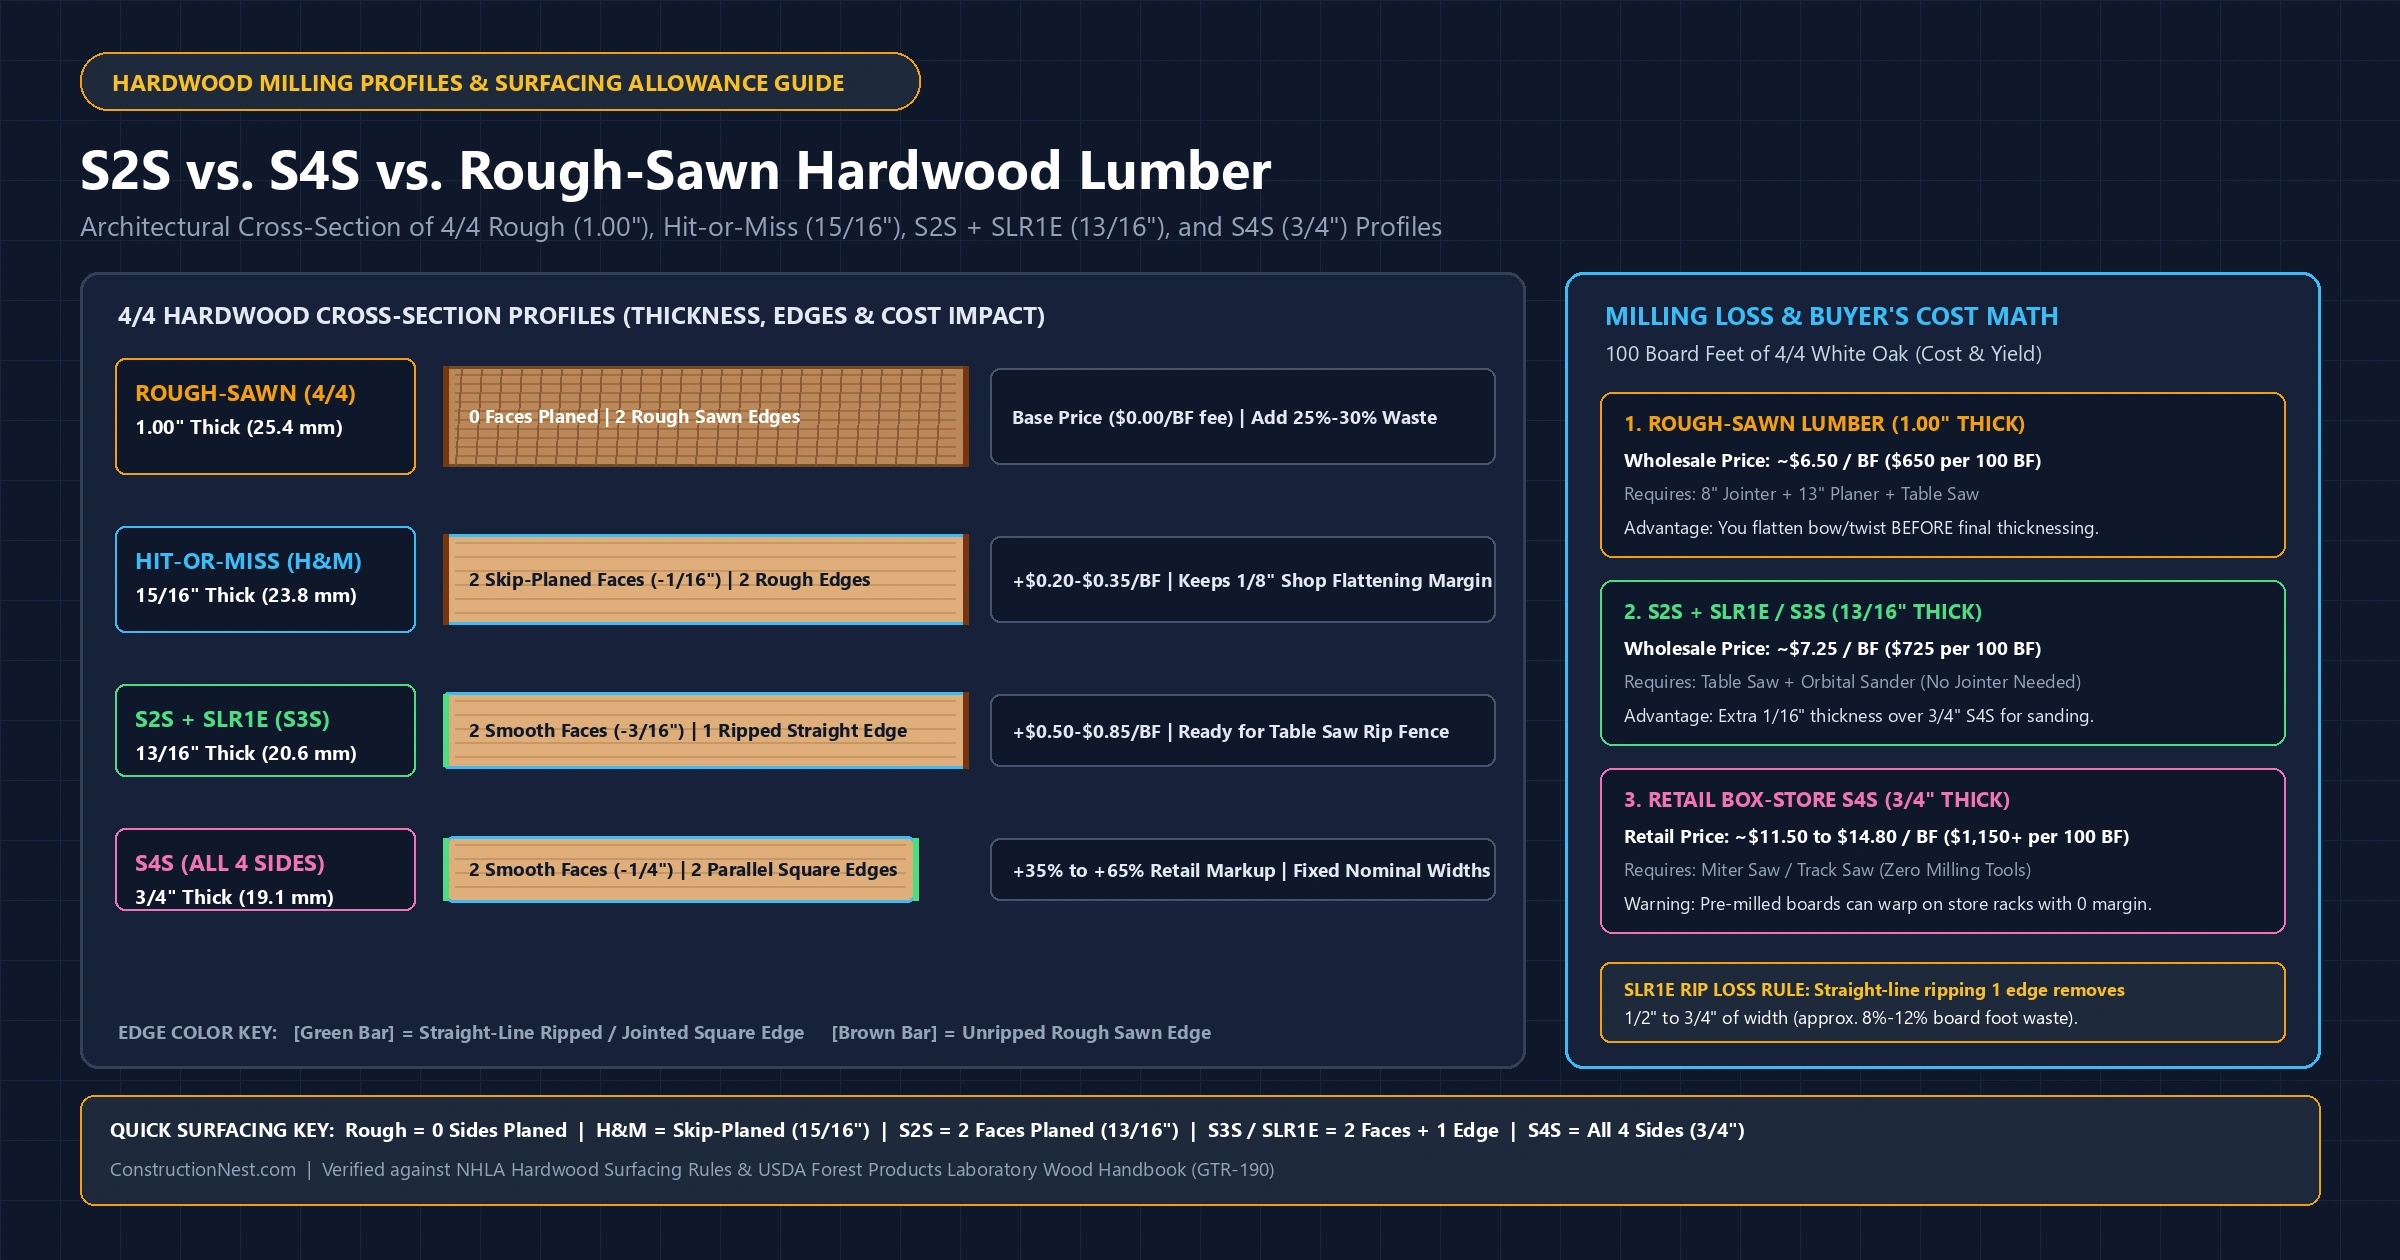
Task: Open the ConstructionNest.com link in the footer
Action: pos(203,1169)
